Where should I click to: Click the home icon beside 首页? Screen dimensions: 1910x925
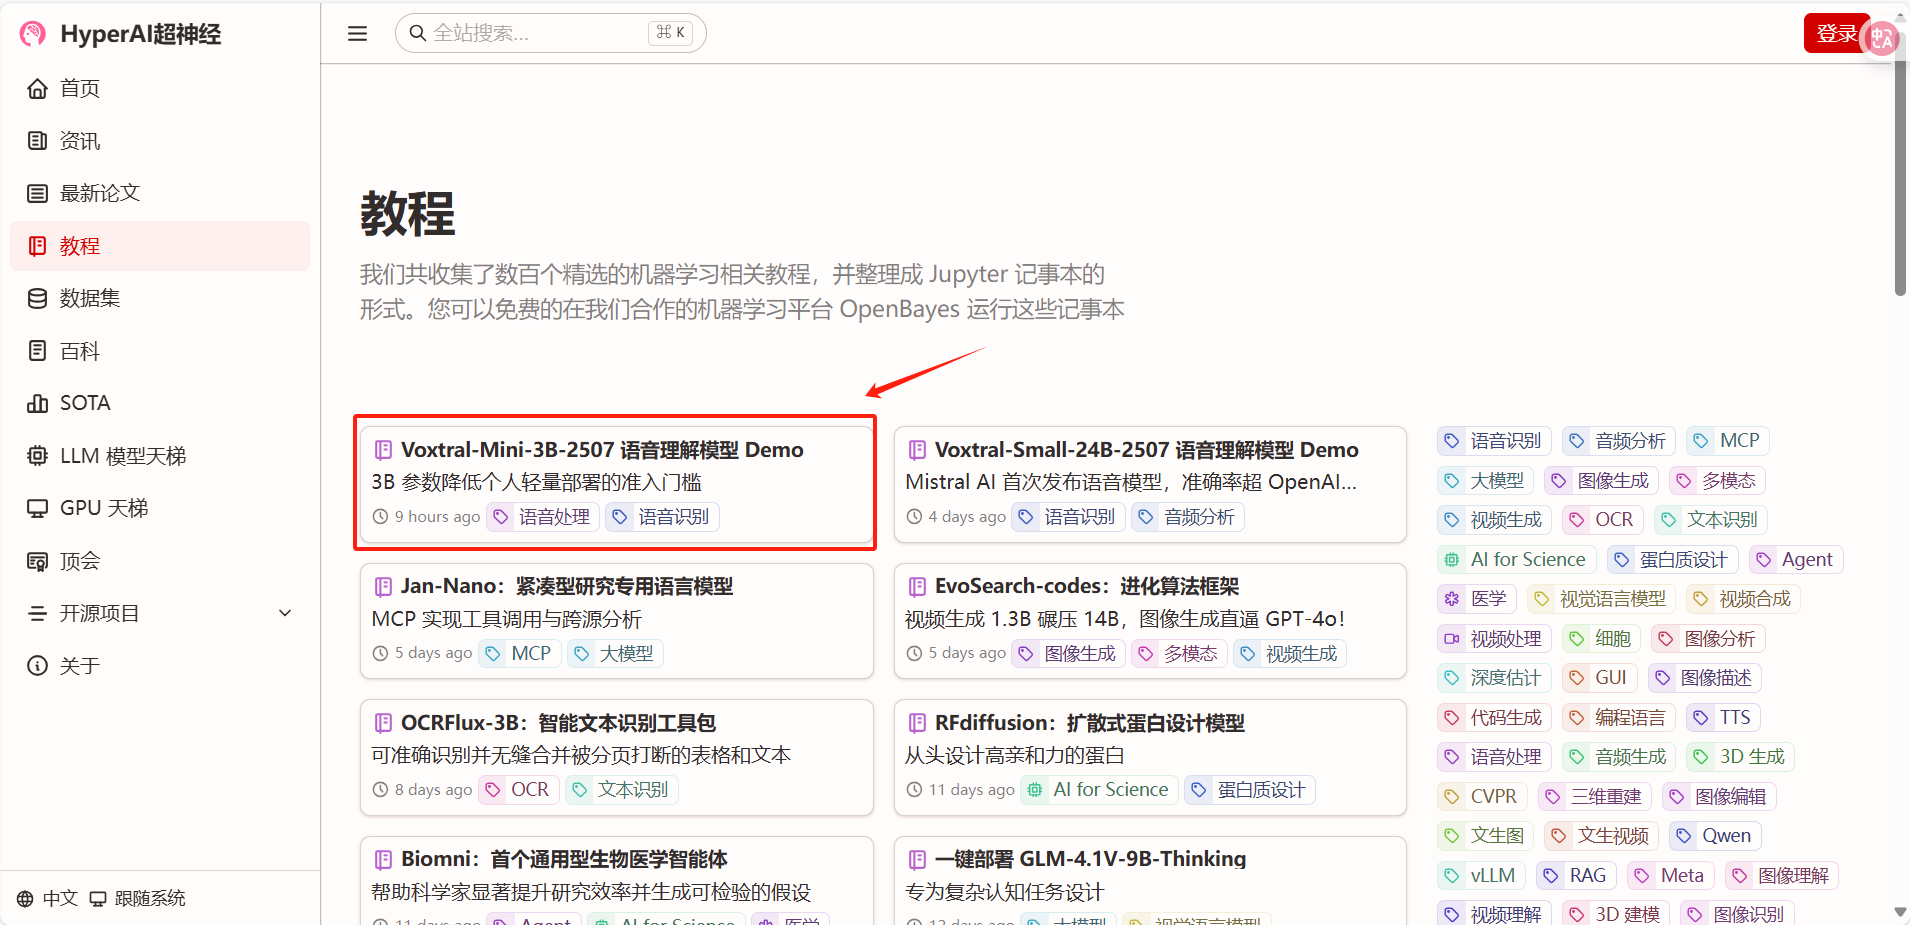click(38, 89)
